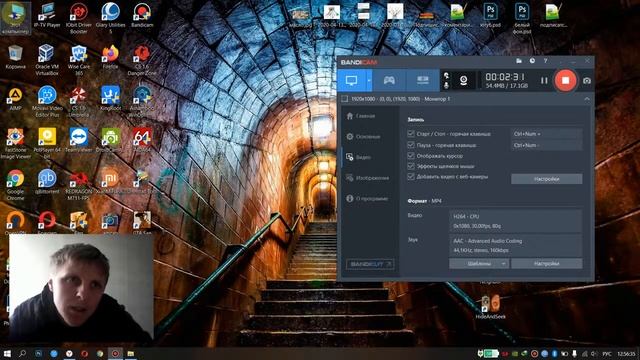Open Movavi Video Editor Plus shortcut
The width and height of the screenshot is (640, 360).
pos(47,102)
